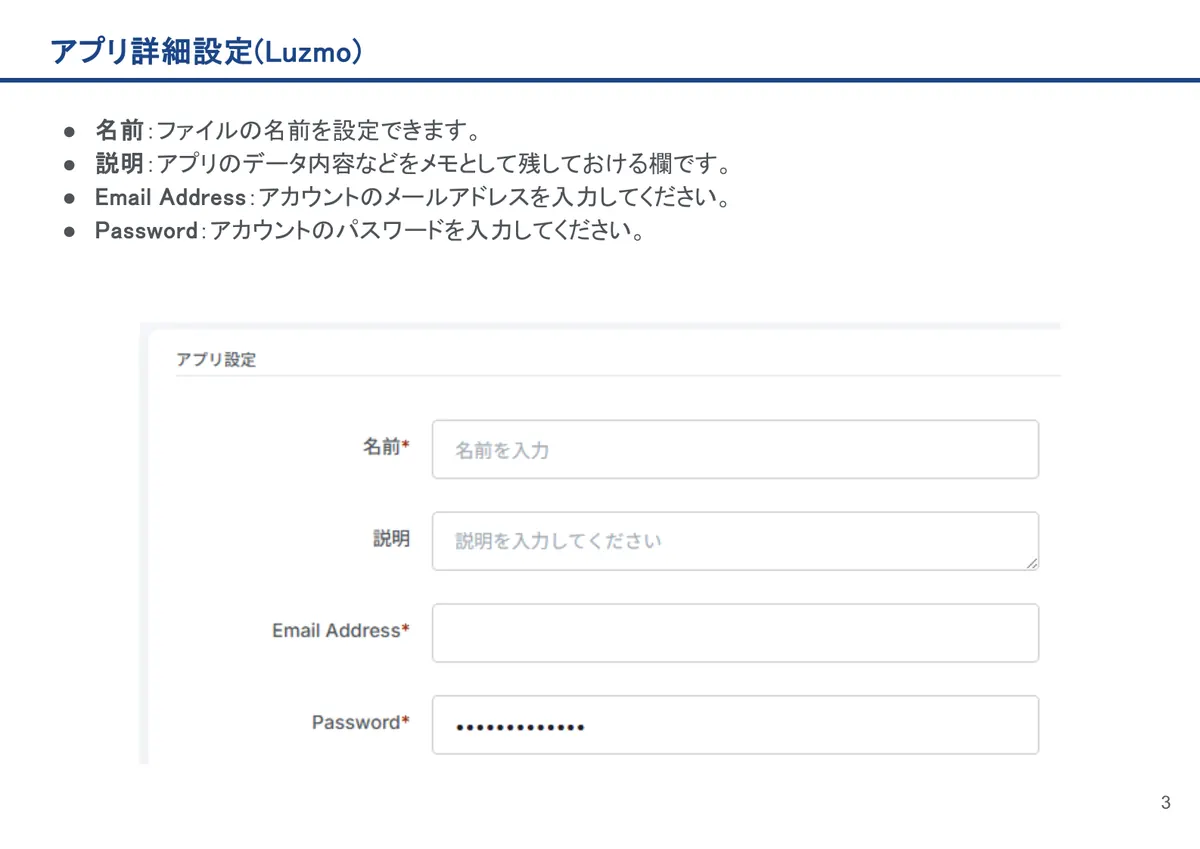Click the アプリ設定 section heading

216,360
